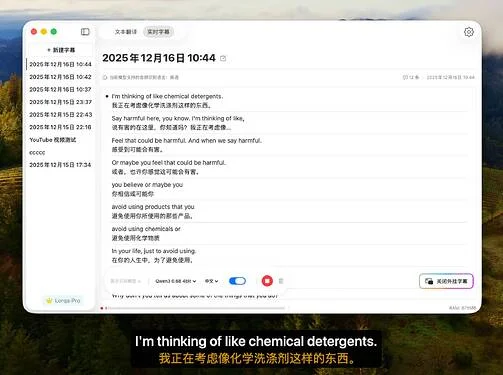Open the grayed-out dropdown left of Qwen3

pos(126,281)
